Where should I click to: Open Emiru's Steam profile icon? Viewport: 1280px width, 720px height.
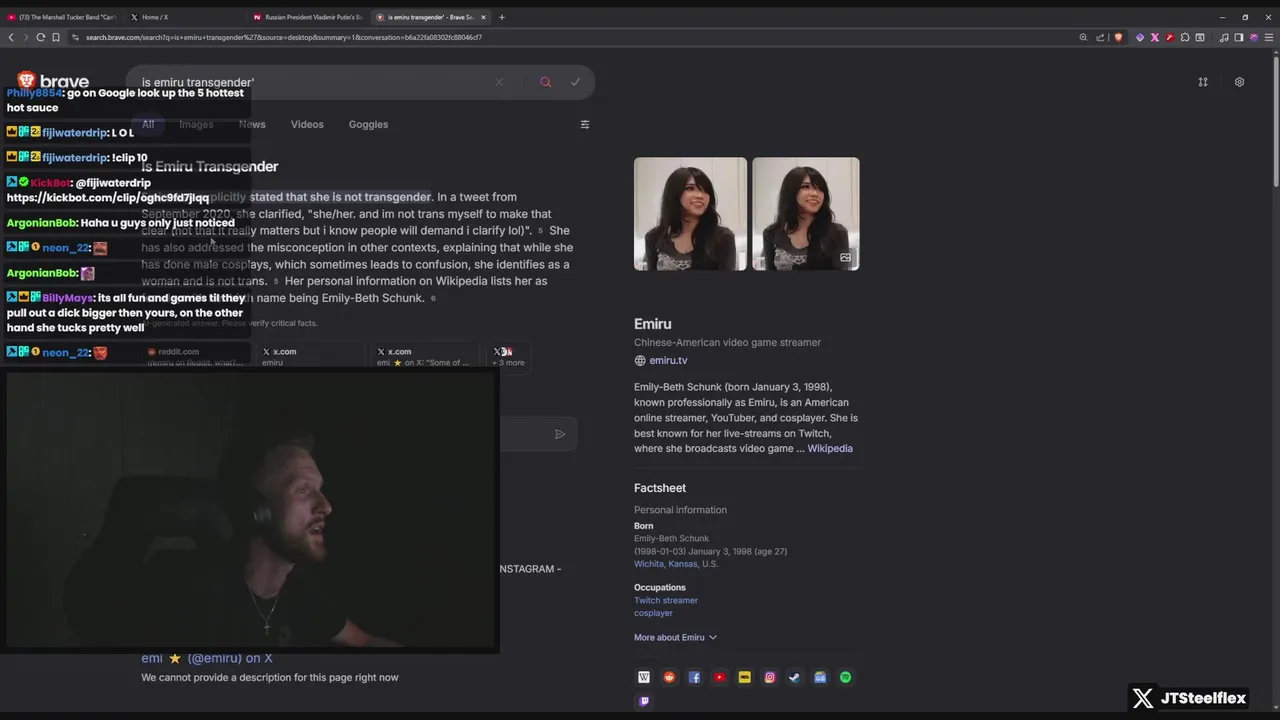794,677
